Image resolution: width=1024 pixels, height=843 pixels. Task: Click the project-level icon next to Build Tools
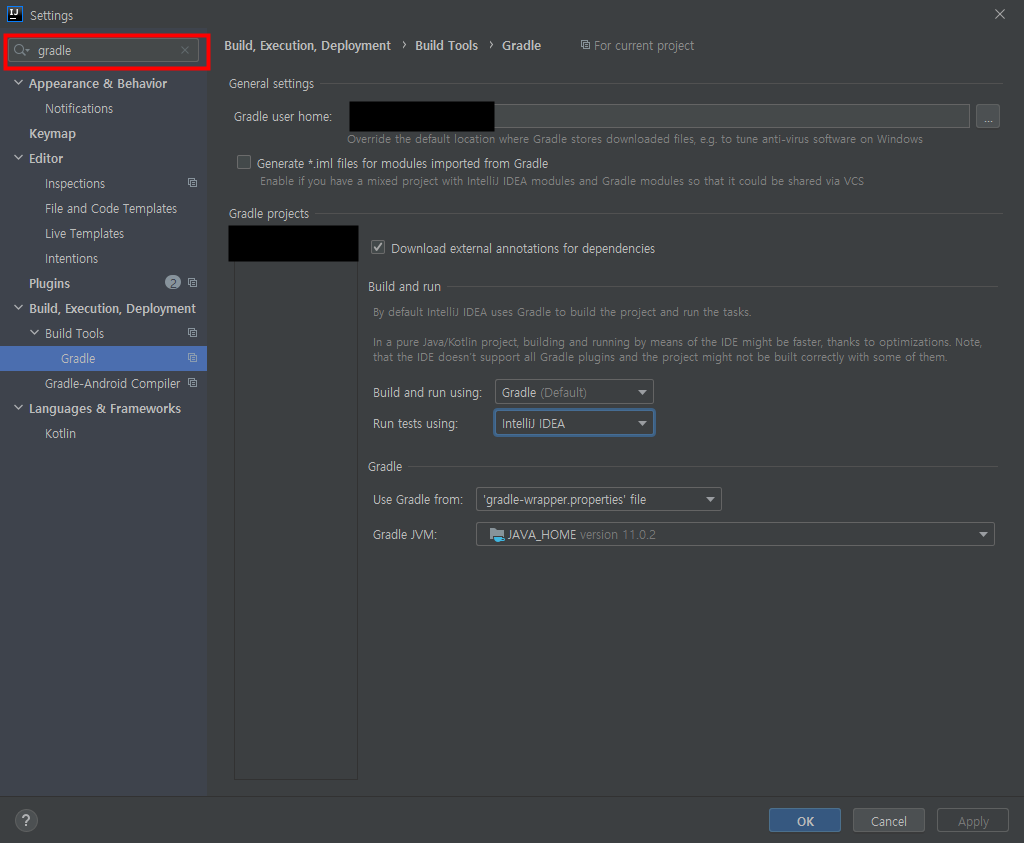click(192, 333)
